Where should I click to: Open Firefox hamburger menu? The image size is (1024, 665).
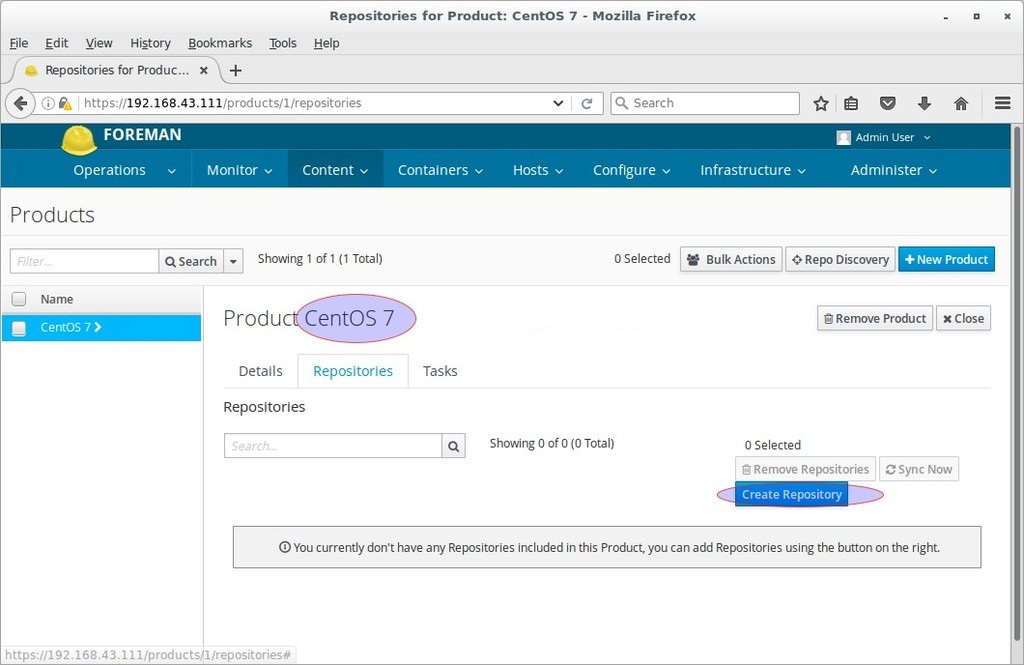(1002, 103)
